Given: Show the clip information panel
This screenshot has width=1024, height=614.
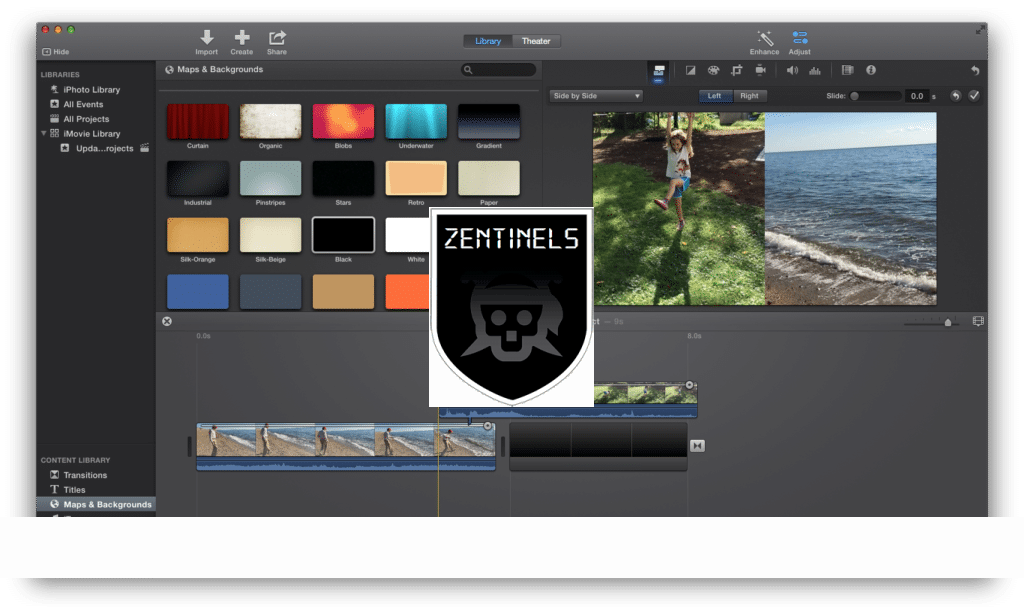Looking at the screenshot, I should [x=871, y=70].
